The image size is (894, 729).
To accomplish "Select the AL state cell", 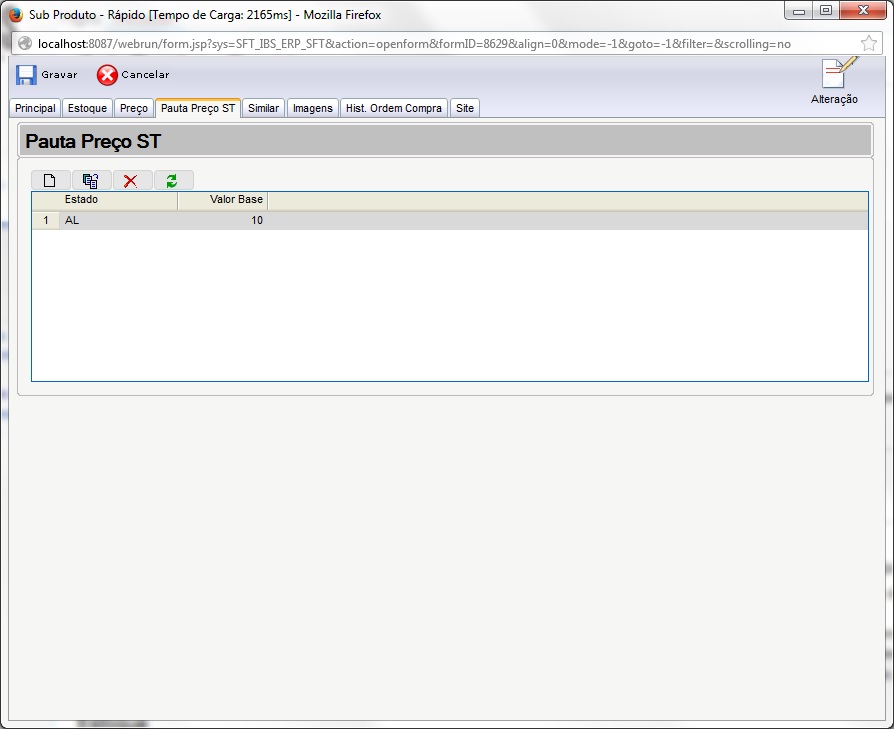I will (x=119, y=221).
